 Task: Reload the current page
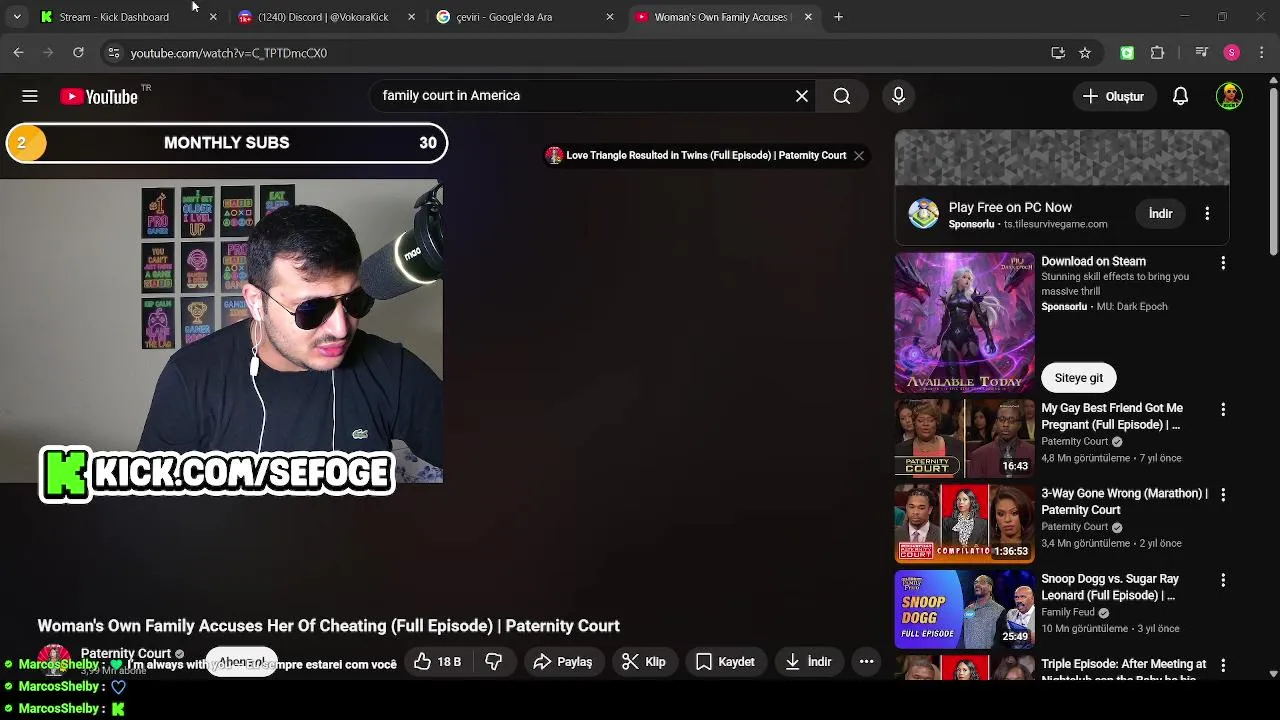pyautogui.click(x=78, y=53)
